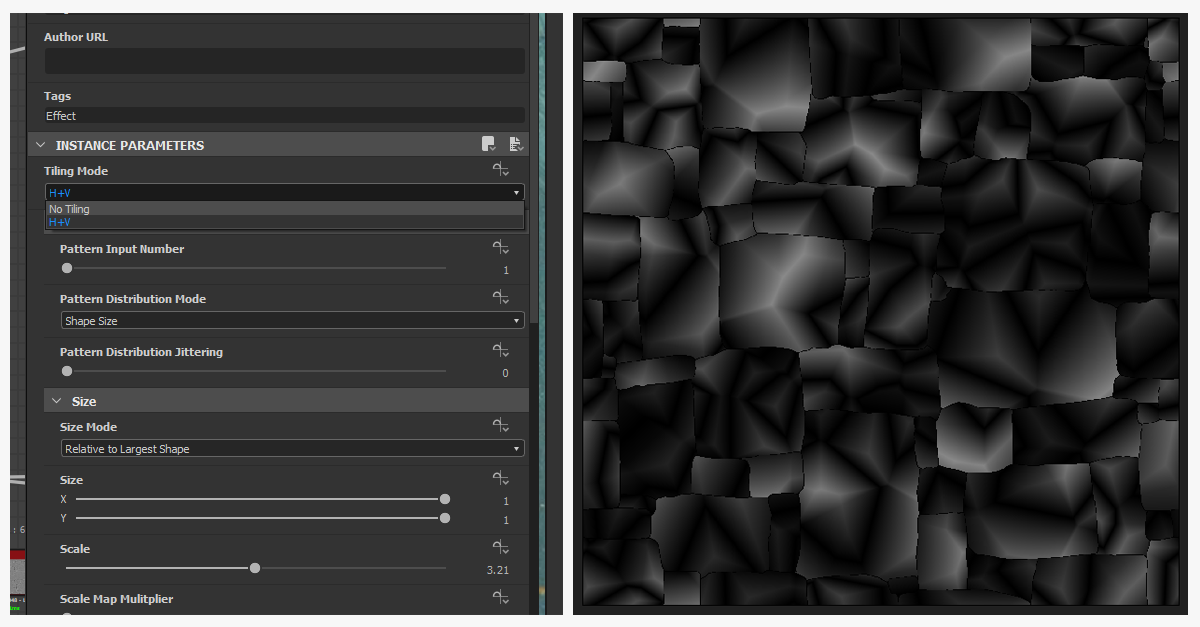Click the Scale slider handle
Image resolution: width=1200 pixels, height=627 pixels.
click(x=255, y=568)
